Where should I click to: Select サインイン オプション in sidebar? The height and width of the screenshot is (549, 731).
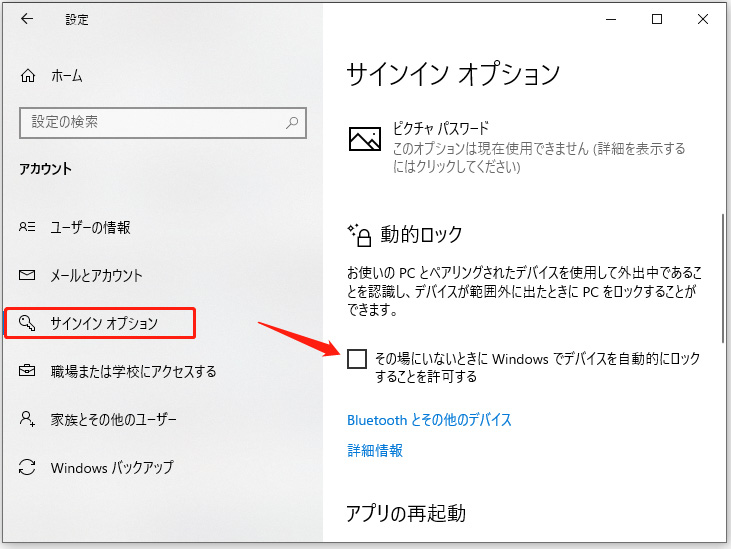click(x=104, y=323)
